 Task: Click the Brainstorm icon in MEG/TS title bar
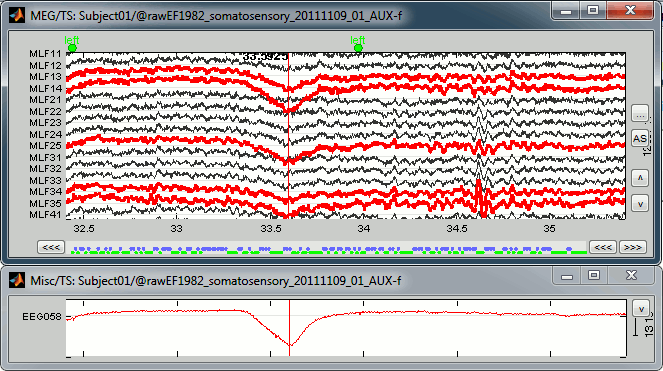click(17, 16)
